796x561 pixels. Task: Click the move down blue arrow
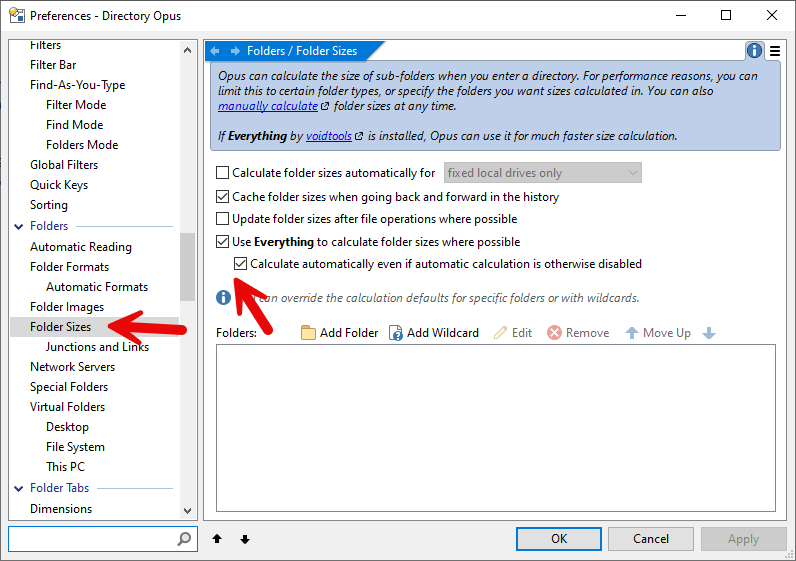709,333
